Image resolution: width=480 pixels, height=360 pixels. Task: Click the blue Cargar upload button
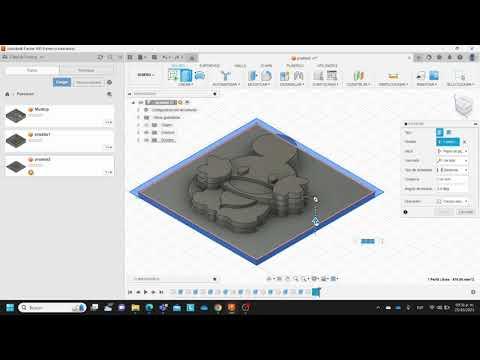[62, 82]
